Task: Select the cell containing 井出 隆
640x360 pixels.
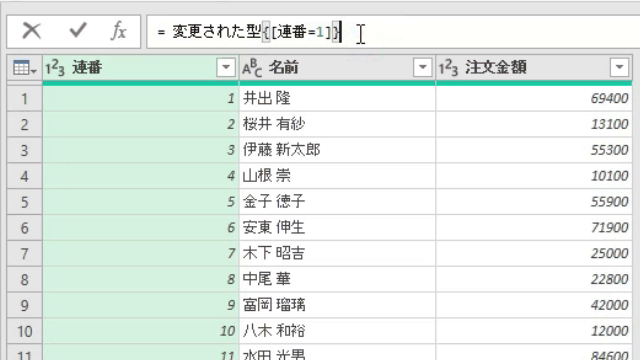Action: (x=337, y=98)
